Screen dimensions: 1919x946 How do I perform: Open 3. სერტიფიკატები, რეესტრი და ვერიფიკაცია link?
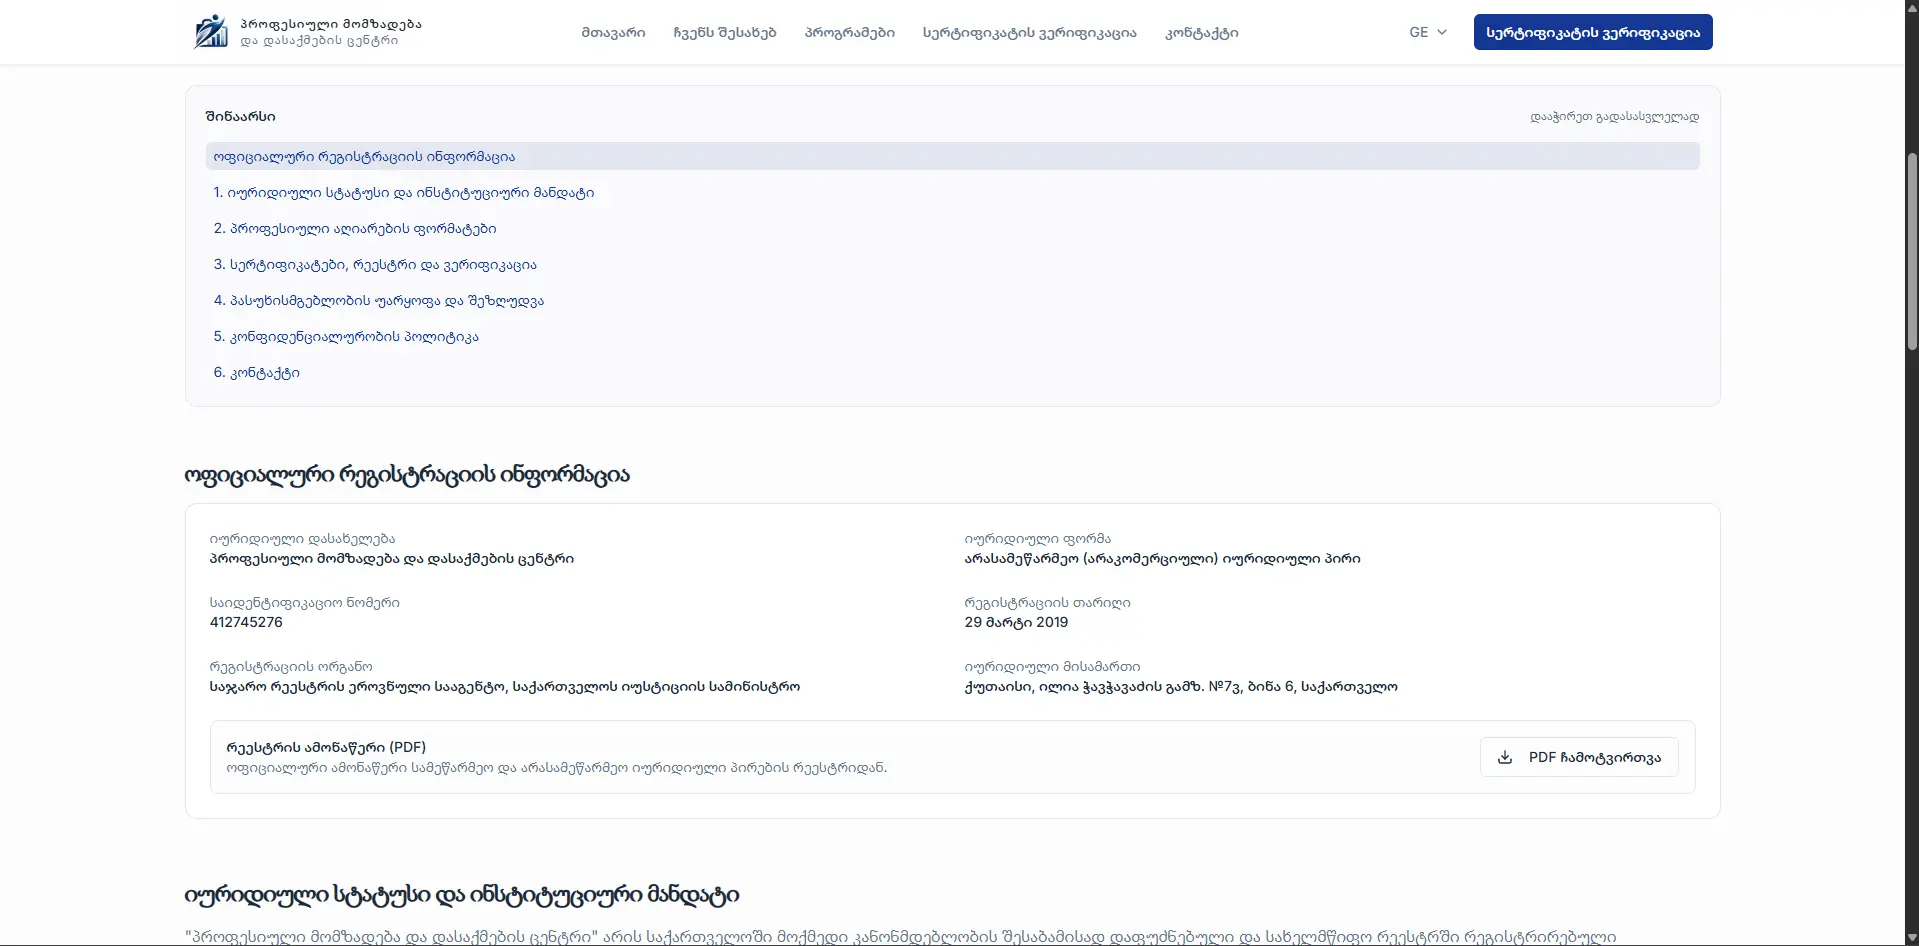click(375, 264)
